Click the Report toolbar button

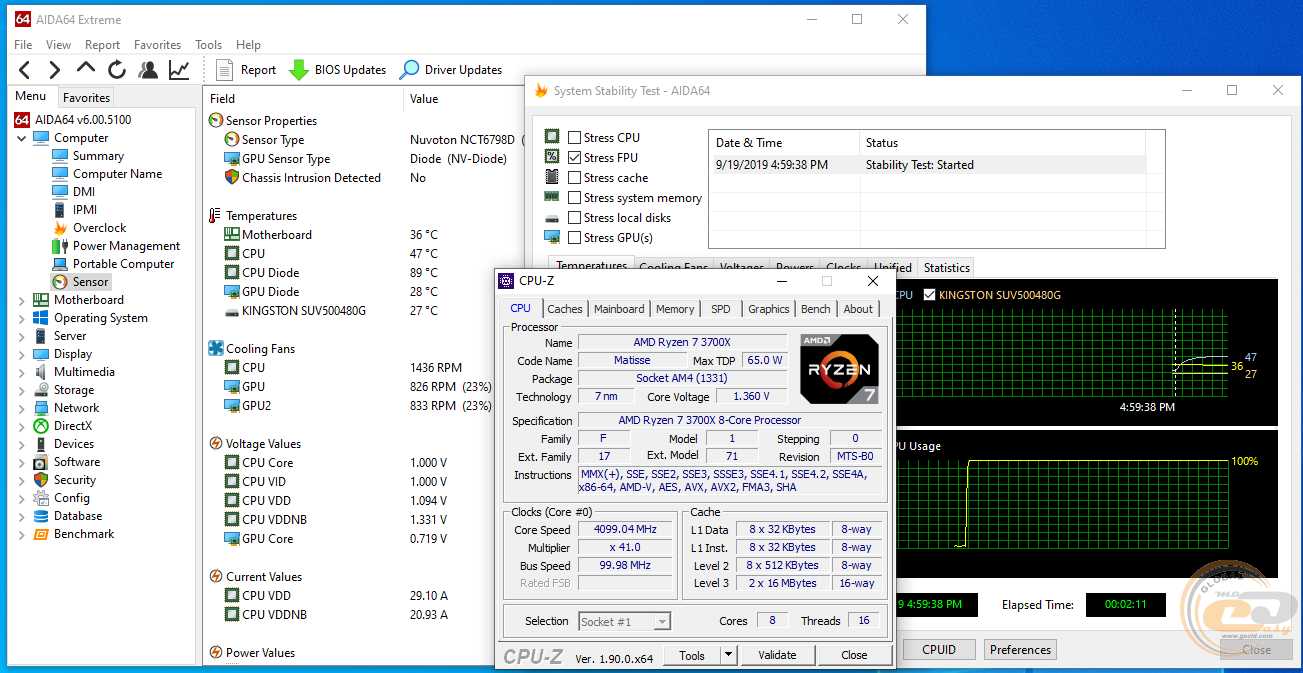[246, 70]
